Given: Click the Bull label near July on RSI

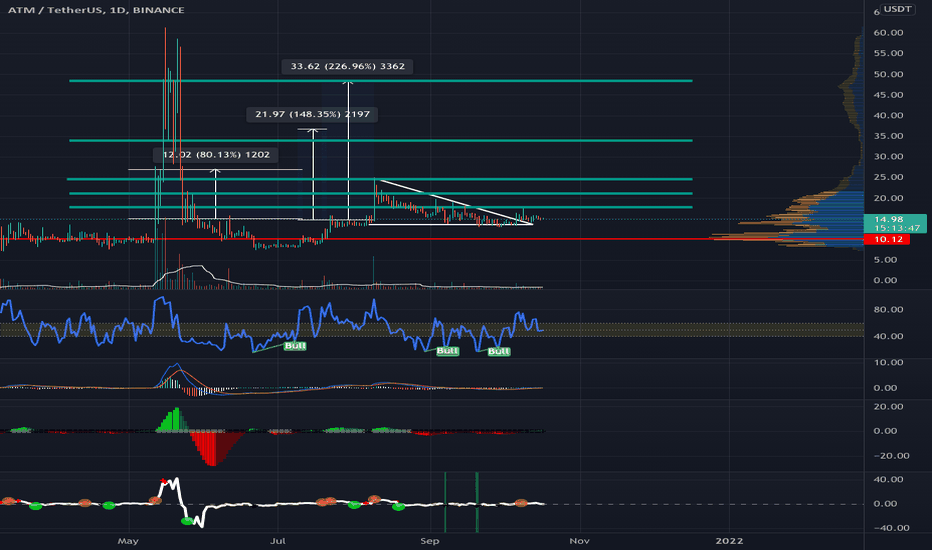Looking at the screenshot, I should click(x=295, y=346).
